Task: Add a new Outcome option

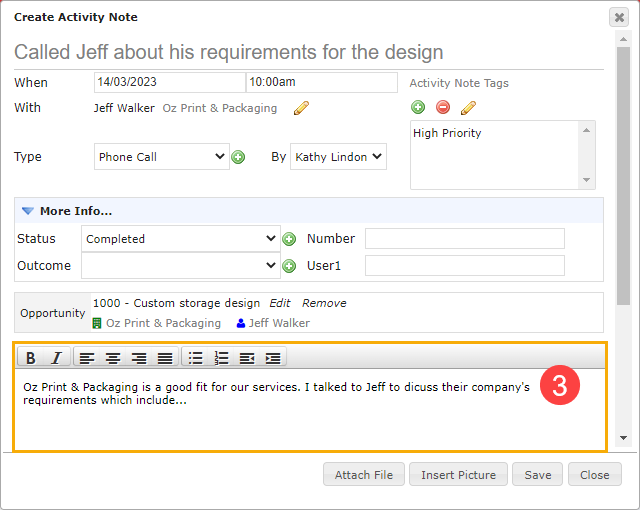Action: click(289, 266)
